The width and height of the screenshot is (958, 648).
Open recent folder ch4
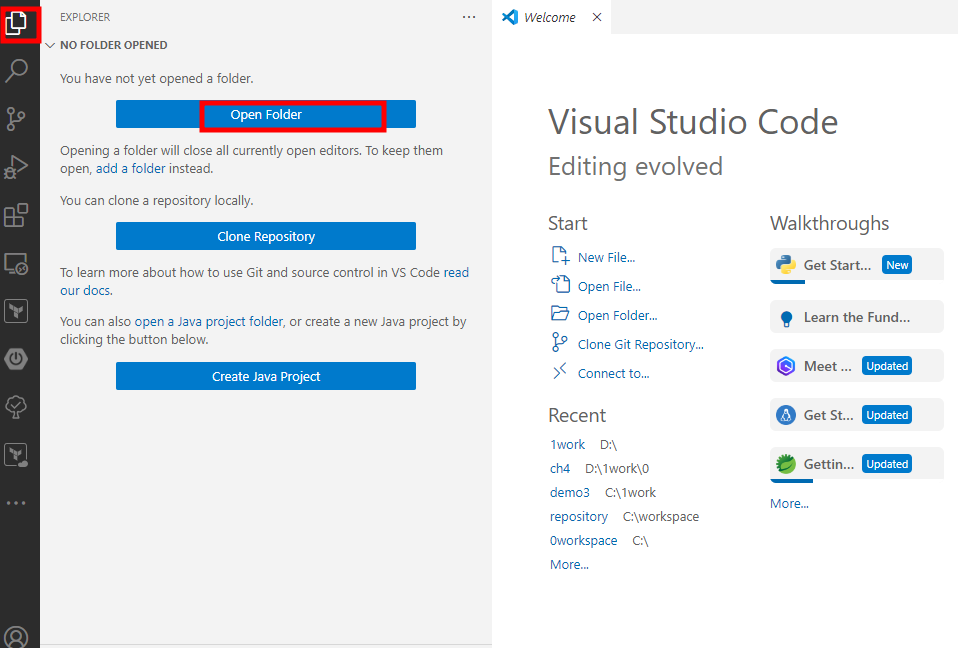point(560,468)
